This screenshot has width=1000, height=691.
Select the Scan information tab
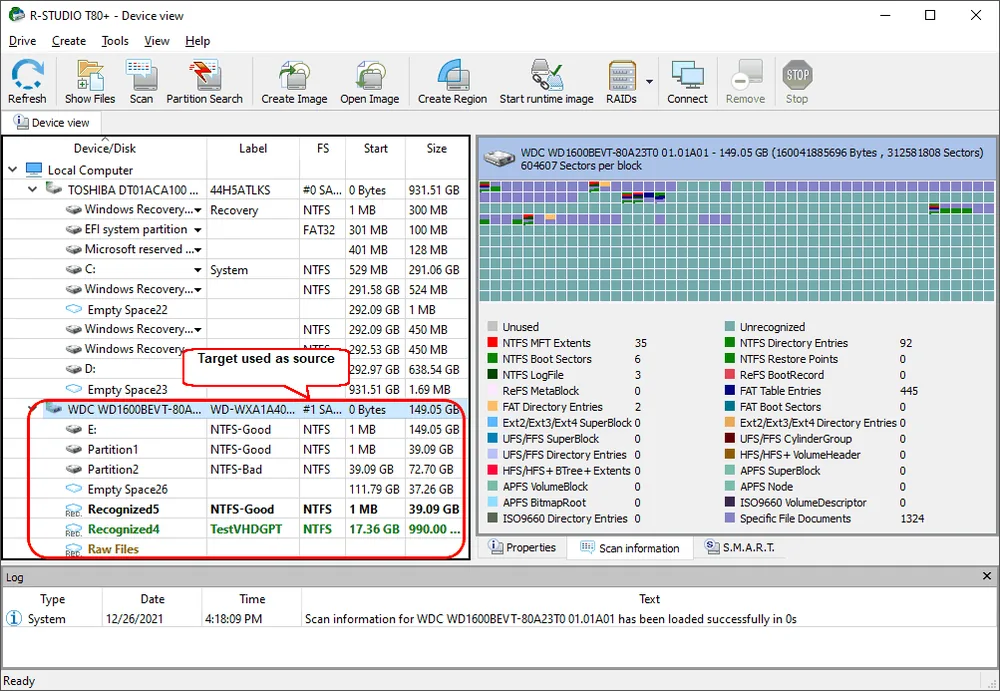pyautogui.click(x=630, y=548)
